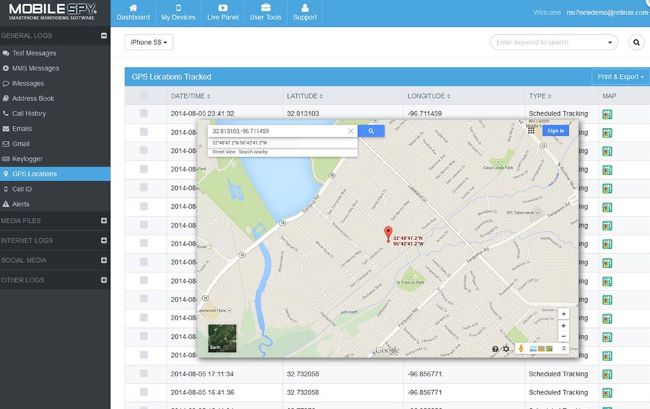
Task: Click the Mobile Spy logo
Action: [52, 12]
